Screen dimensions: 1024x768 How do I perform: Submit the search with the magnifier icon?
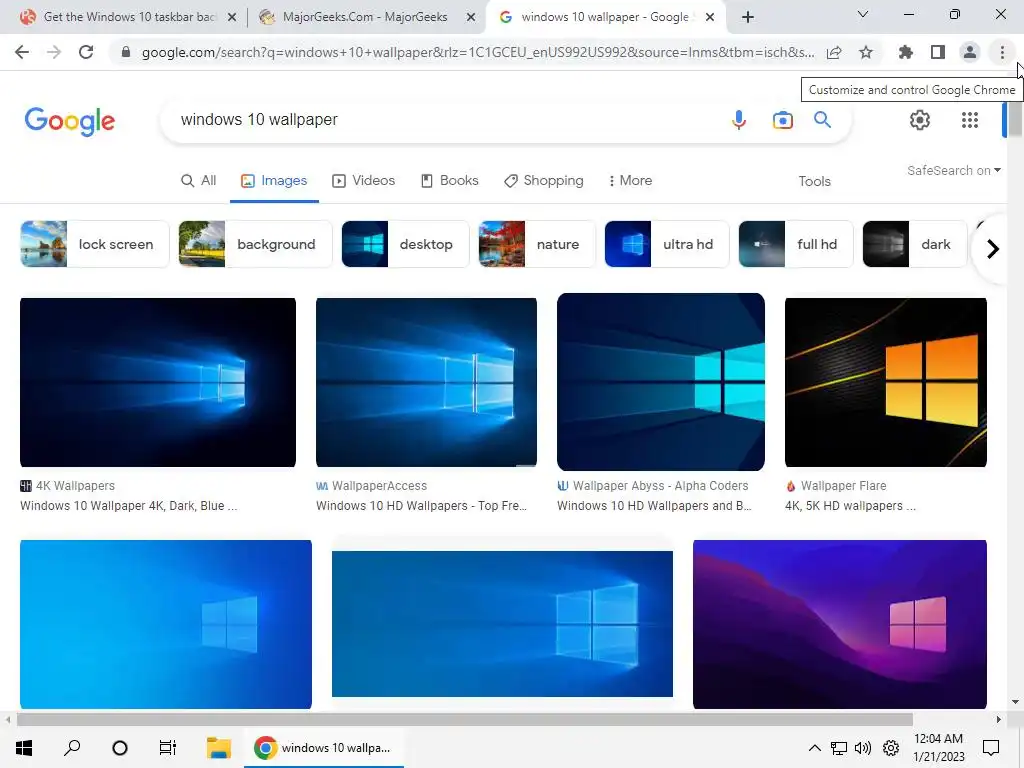[x=822, y=120]
